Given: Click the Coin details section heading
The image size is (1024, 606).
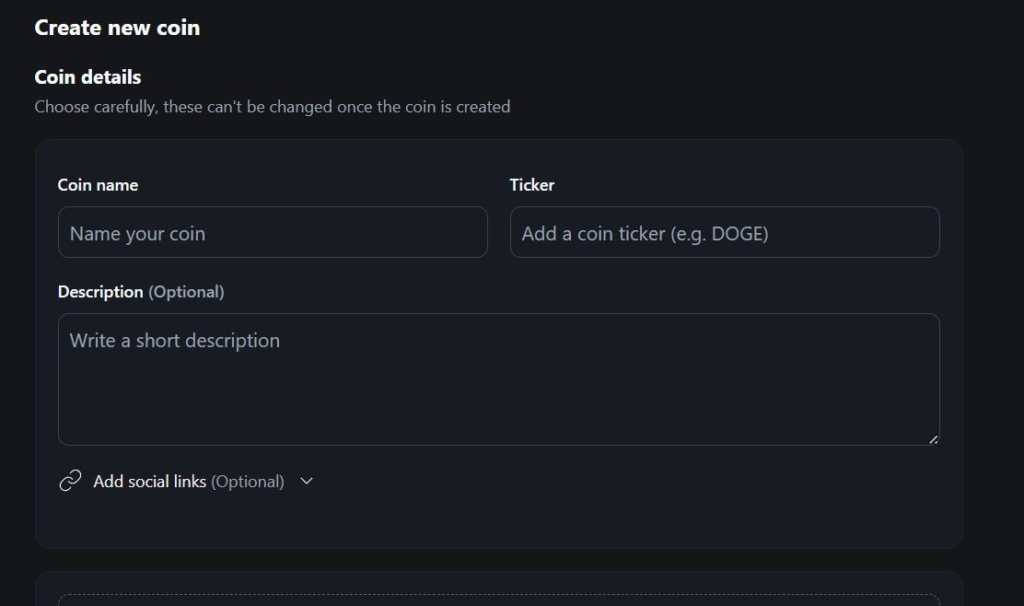Looking at the screenshot, I should point(88,77).
